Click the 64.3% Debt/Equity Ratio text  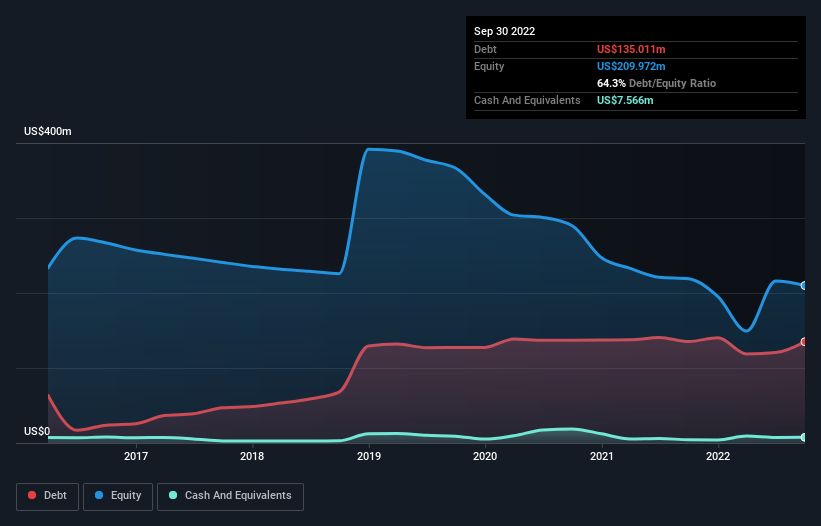[x=656, y=83]
